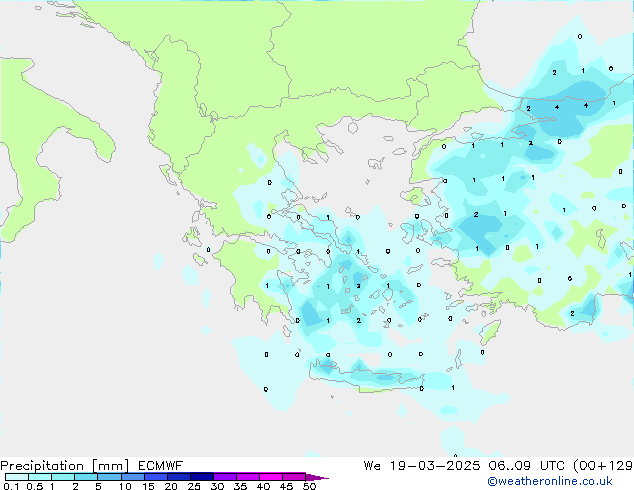
Task: Select the "0.5" legend value
Action: 35,486
